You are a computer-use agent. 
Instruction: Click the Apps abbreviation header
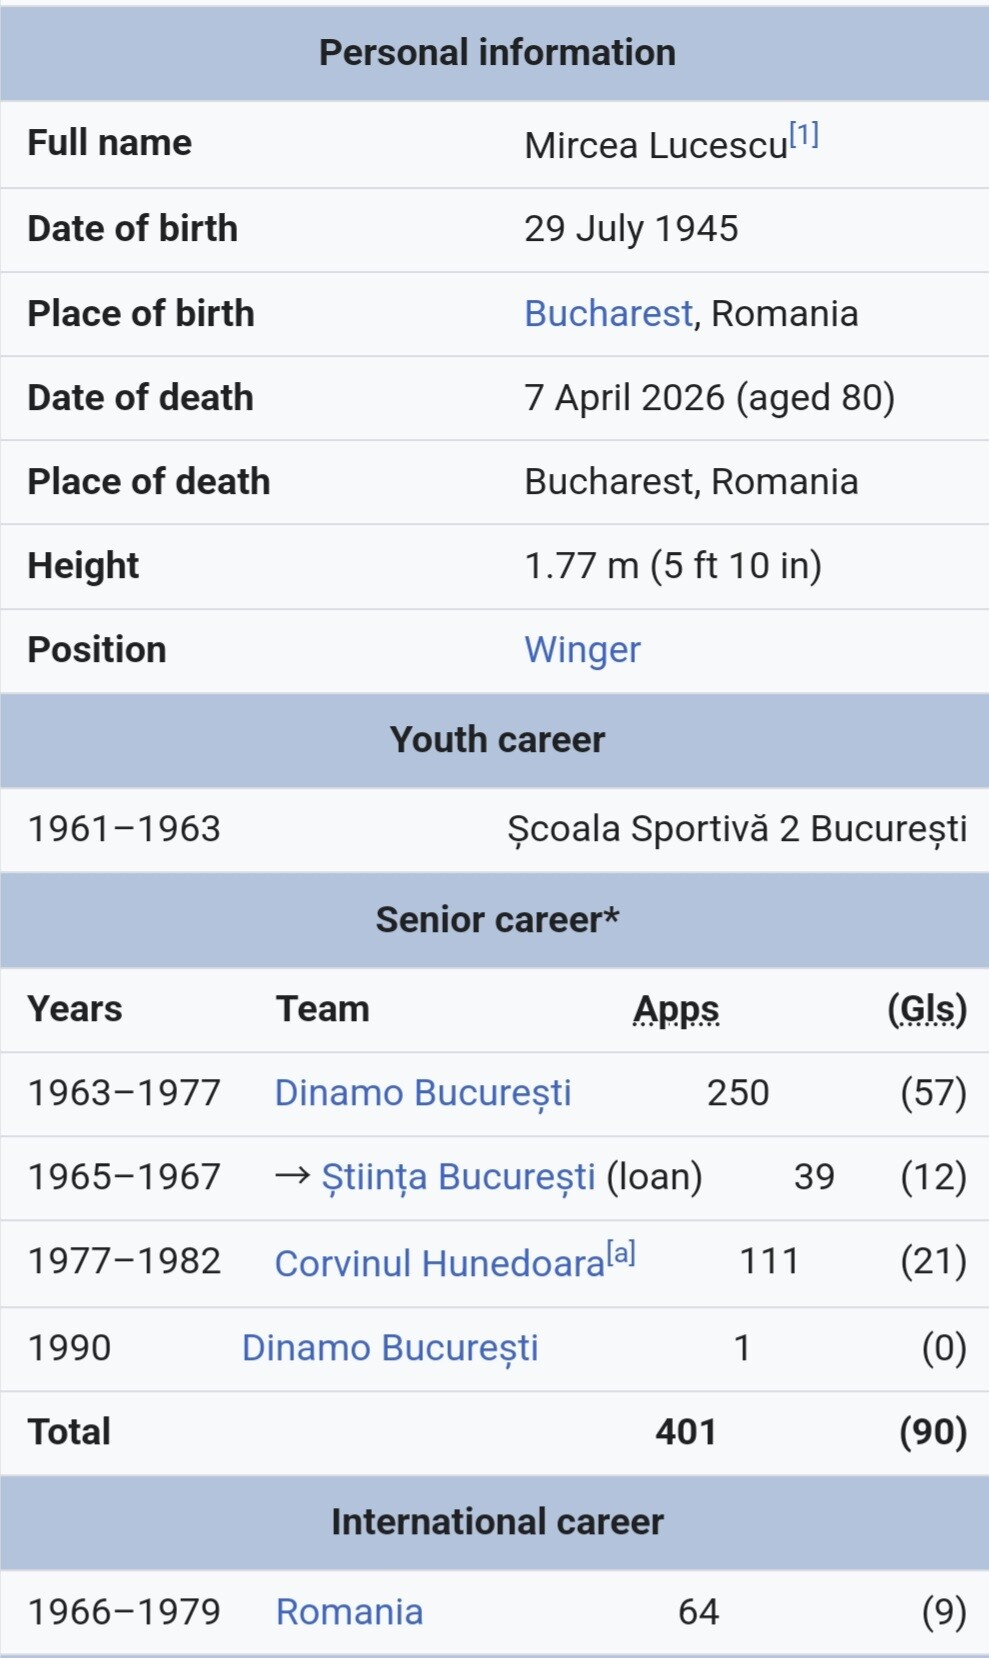[x=676, y=1009]
